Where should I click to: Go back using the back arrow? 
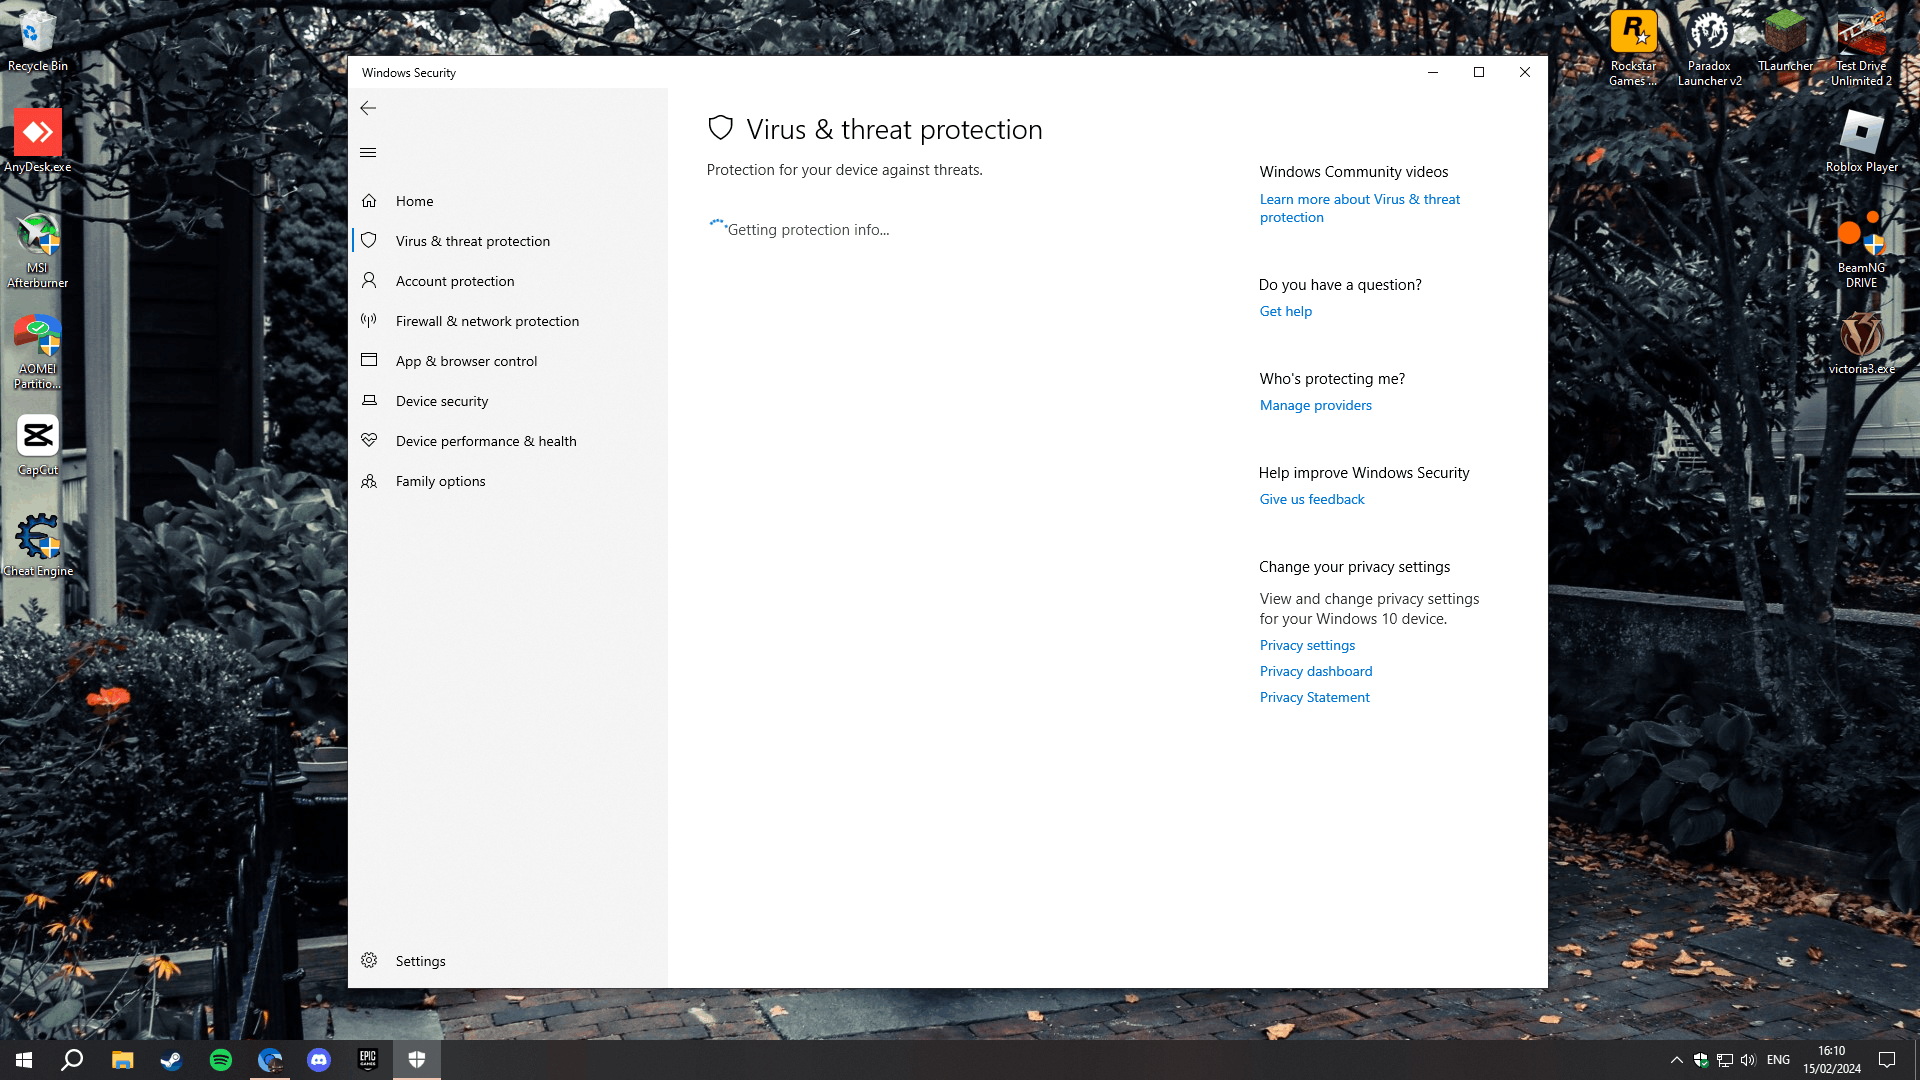[x=368, y=108]
